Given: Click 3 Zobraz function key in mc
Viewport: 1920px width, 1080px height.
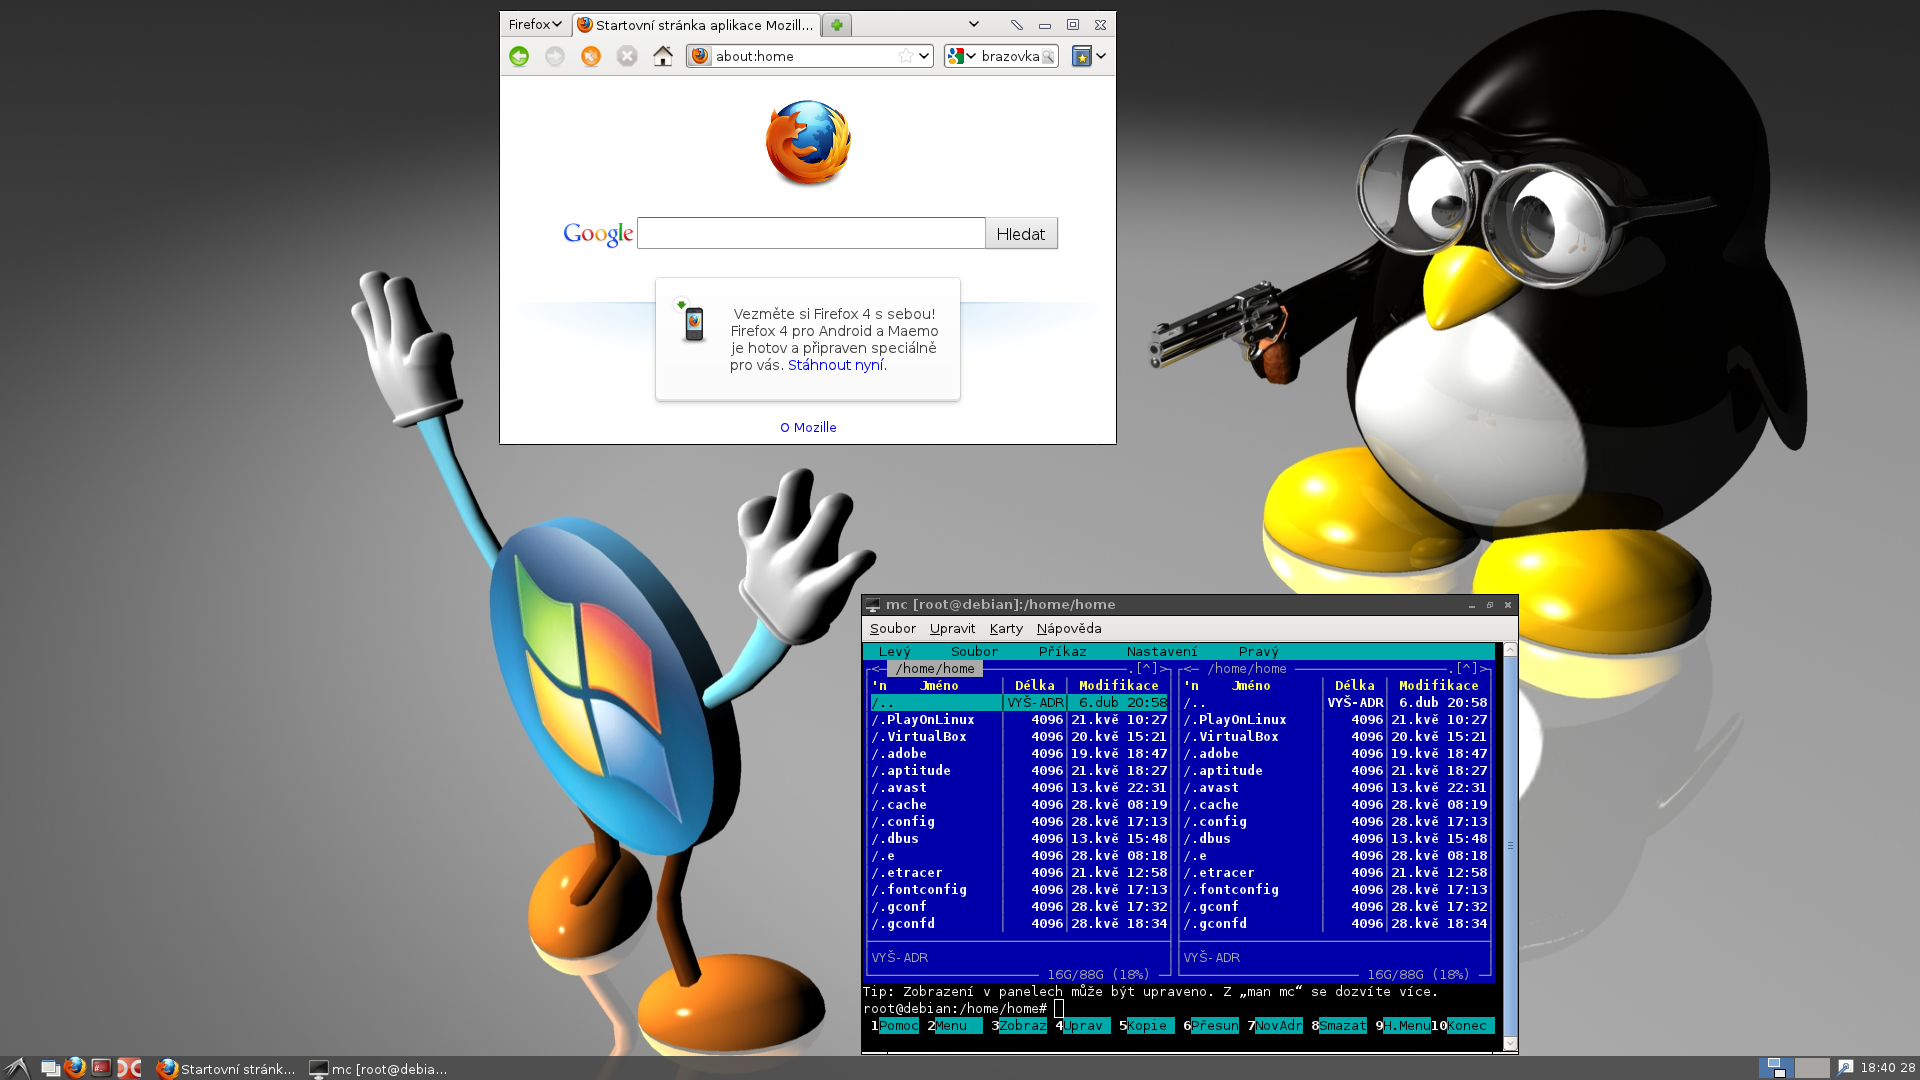Looking at the screenshot, I should pyautogui.click(x=1018, y=1025).
